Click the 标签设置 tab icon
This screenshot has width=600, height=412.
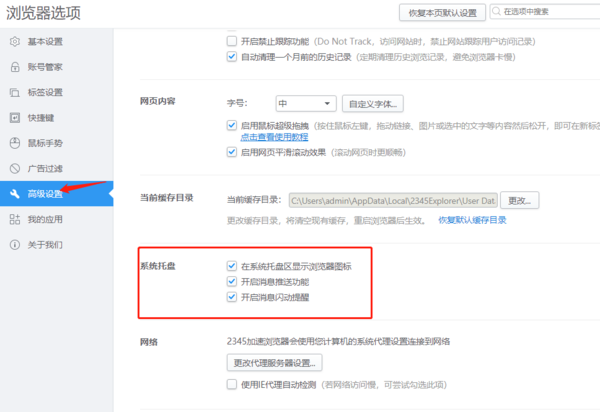[15, 92]
